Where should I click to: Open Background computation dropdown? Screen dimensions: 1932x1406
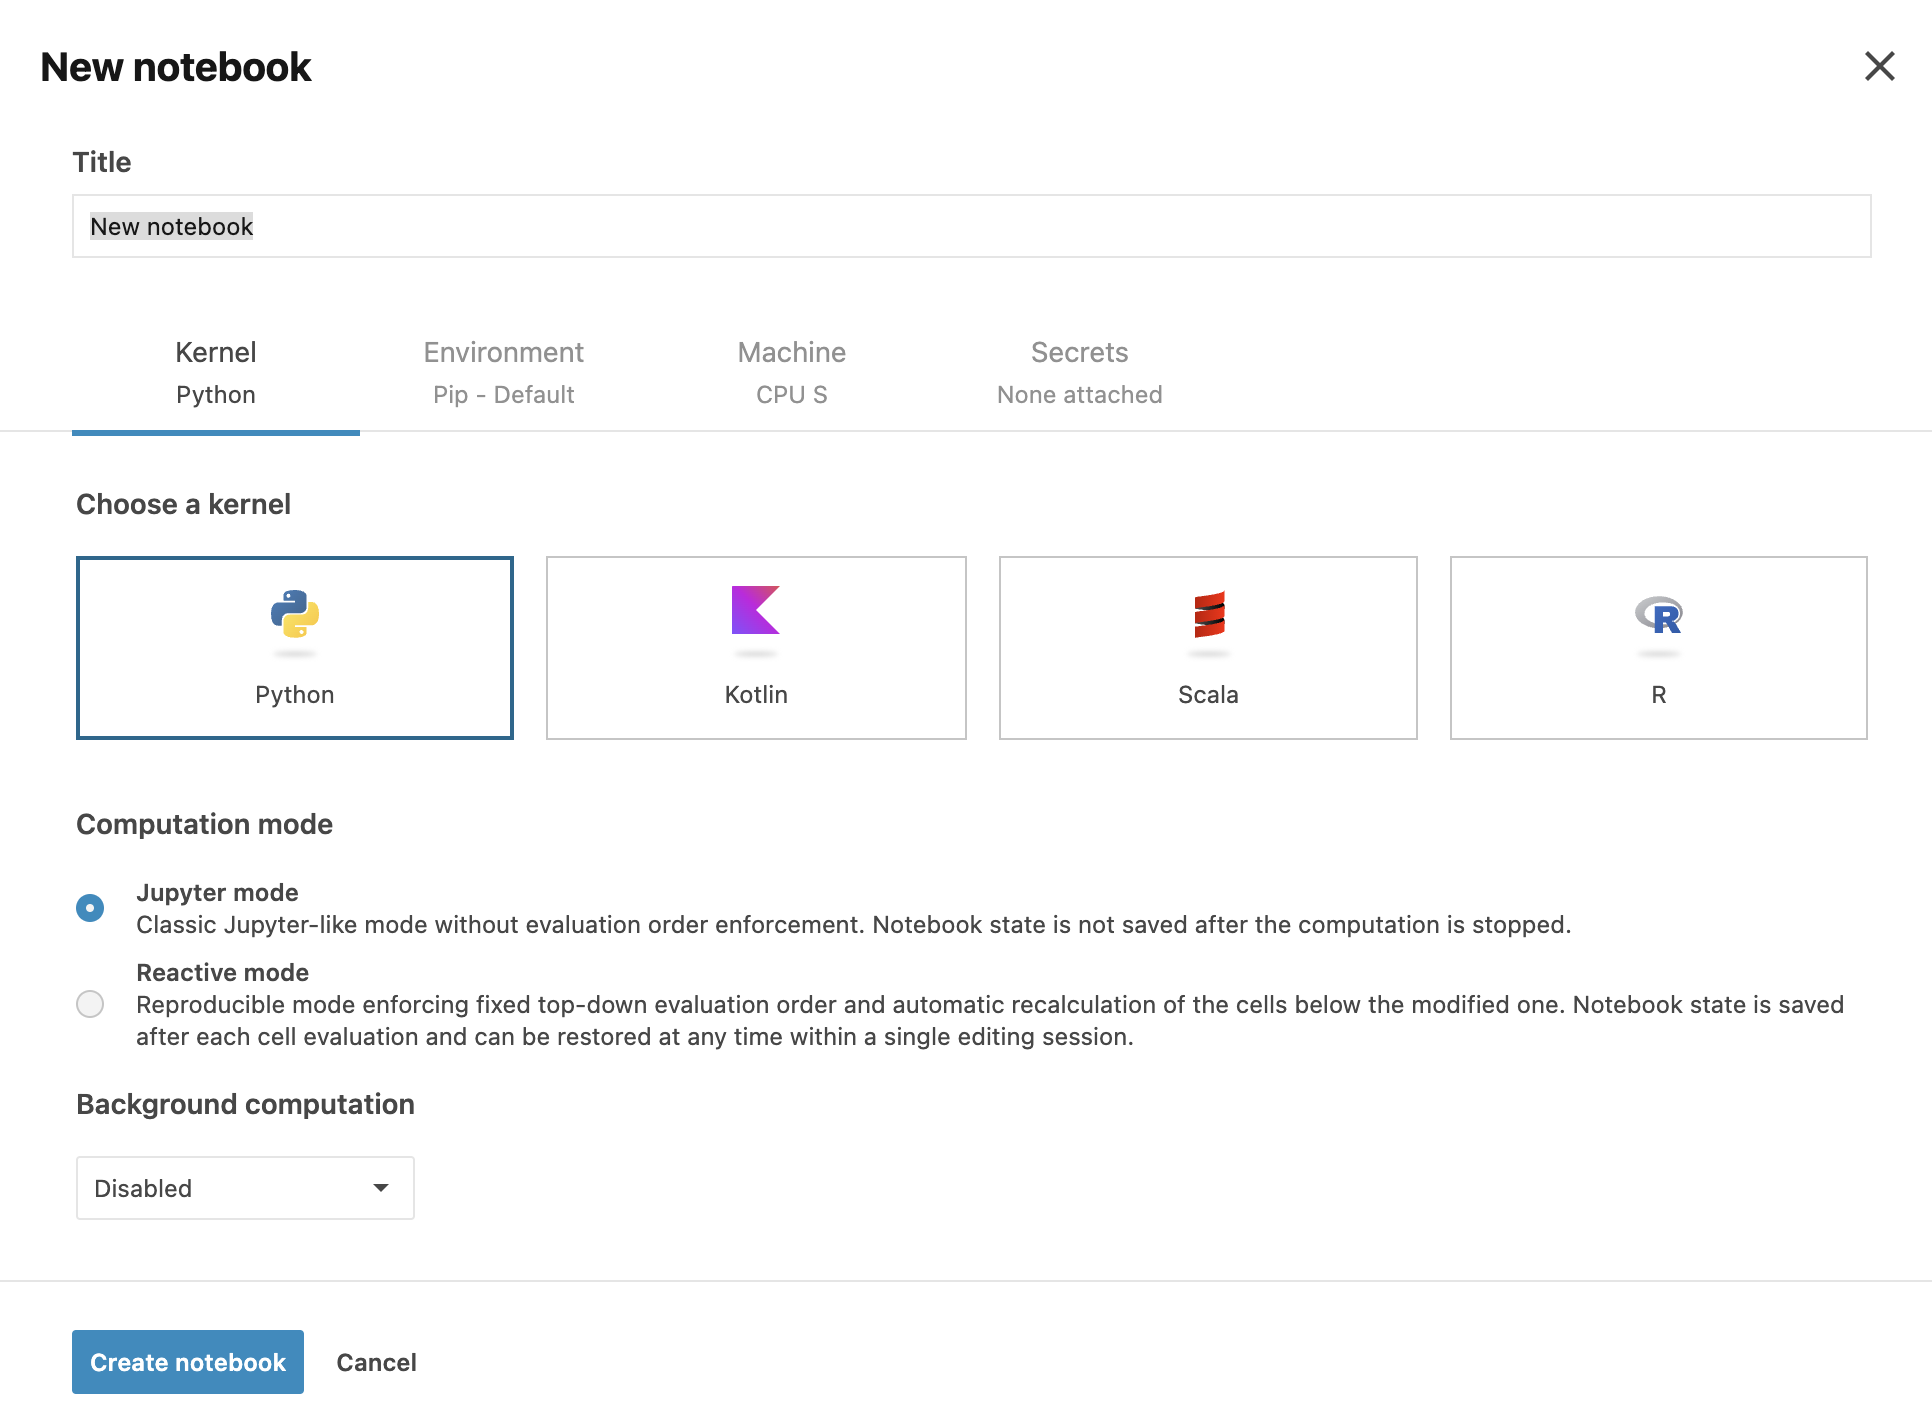point(245,1188)
